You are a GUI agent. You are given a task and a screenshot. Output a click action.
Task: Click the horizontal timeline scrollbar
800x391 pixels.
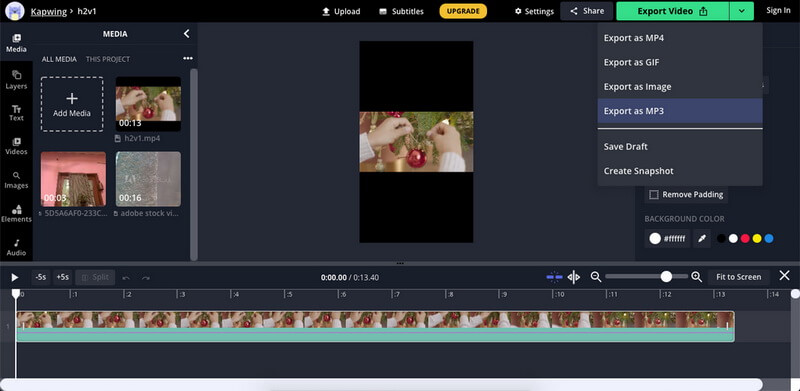(382, 384)
